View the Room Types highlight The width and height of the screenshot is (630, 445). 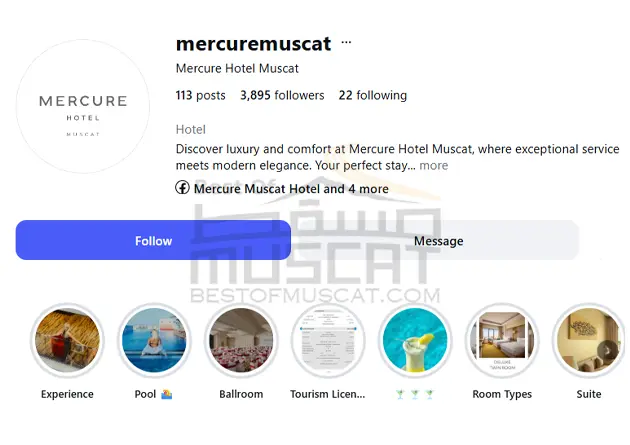pos(502,340)
